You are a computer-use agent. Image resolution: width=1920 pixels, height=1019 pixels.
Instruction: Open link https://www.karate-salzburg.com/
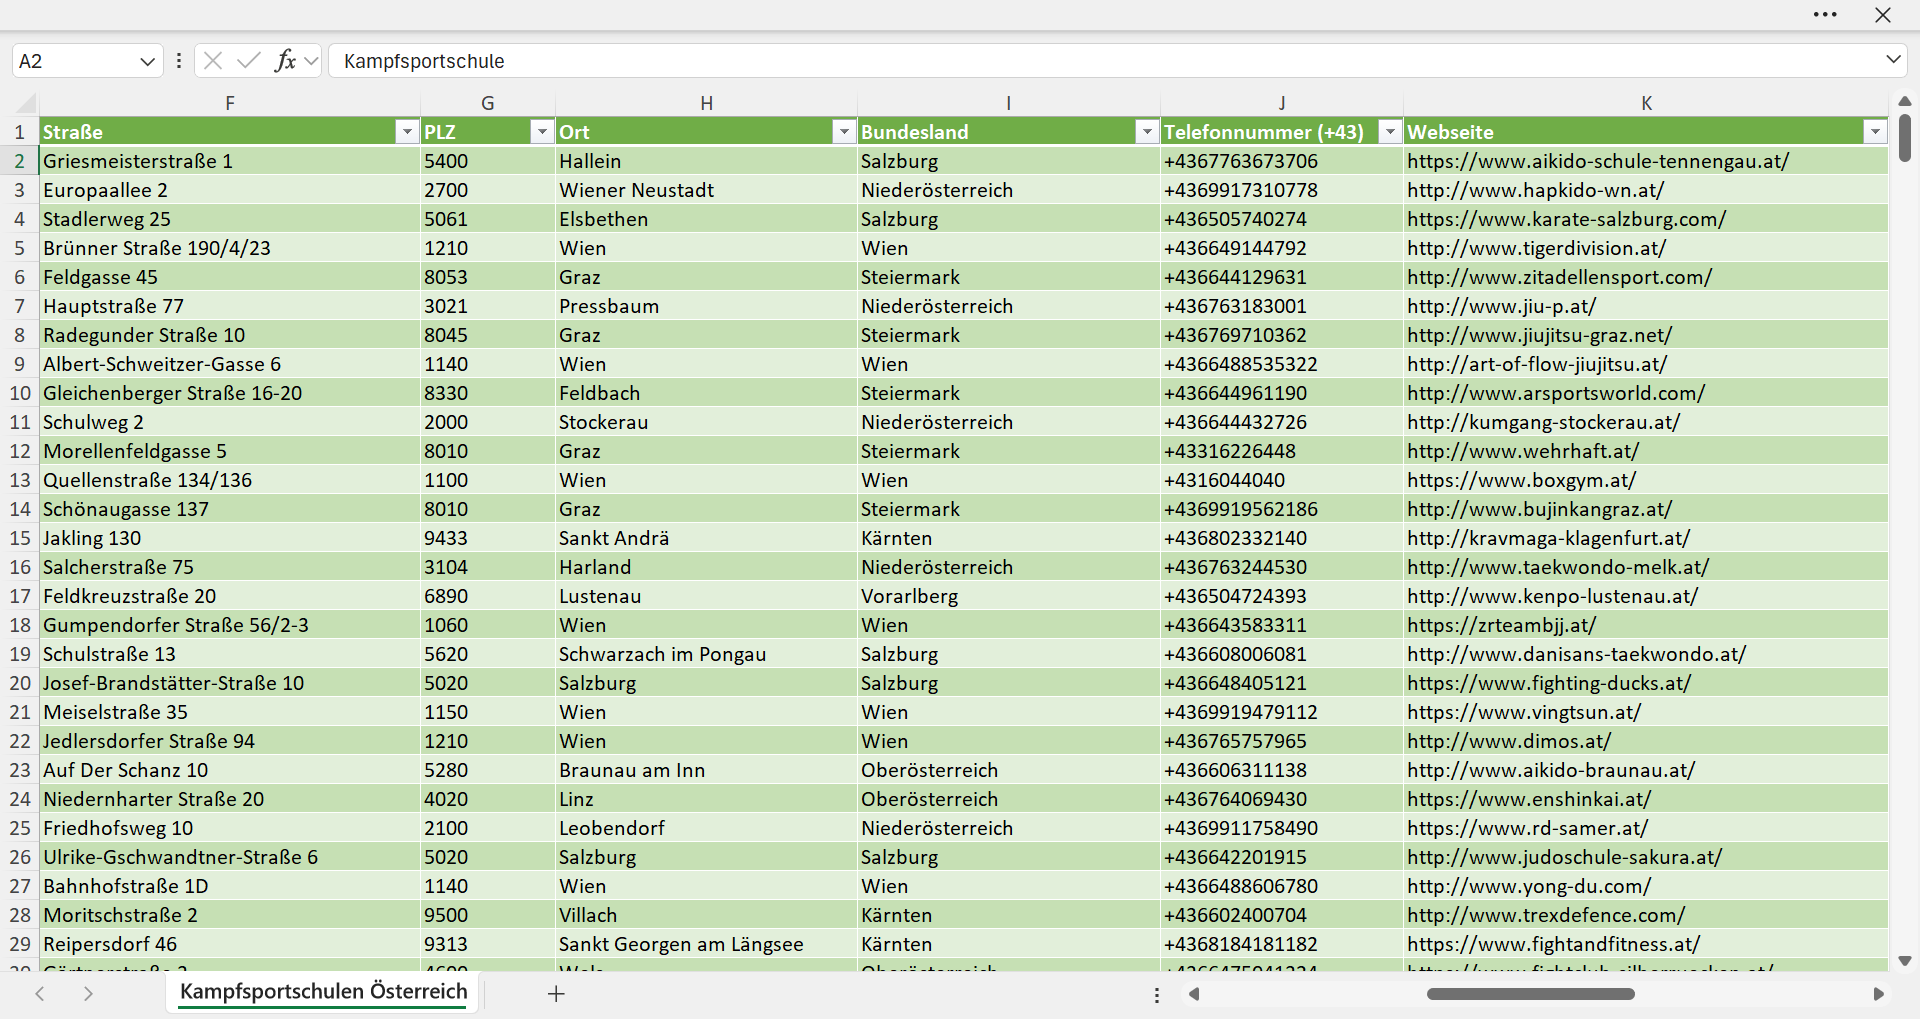(1567, 219)
